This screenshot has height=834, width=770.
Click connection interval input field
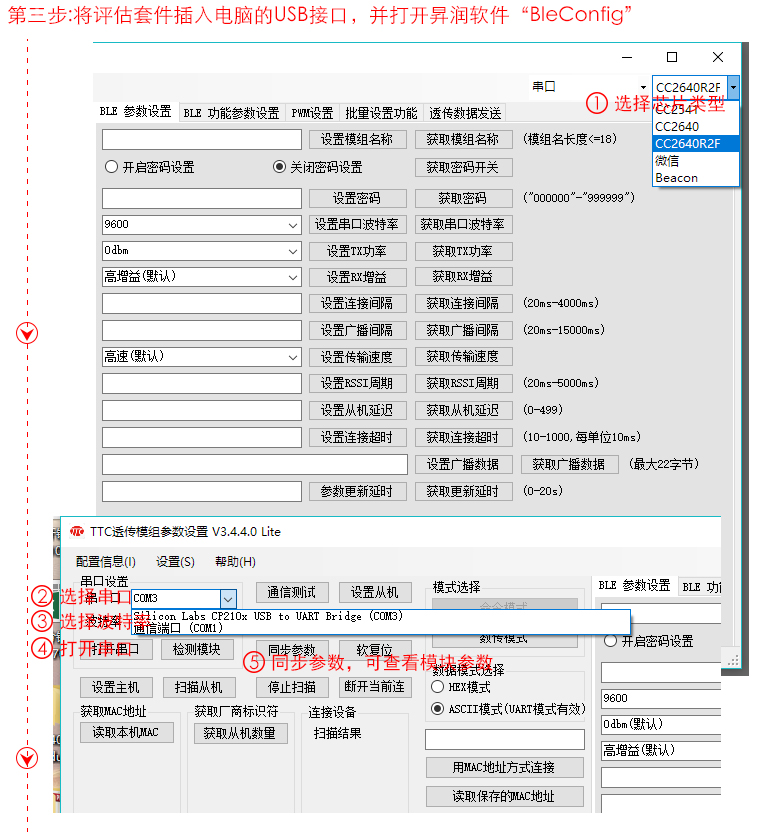pos(202,304)
